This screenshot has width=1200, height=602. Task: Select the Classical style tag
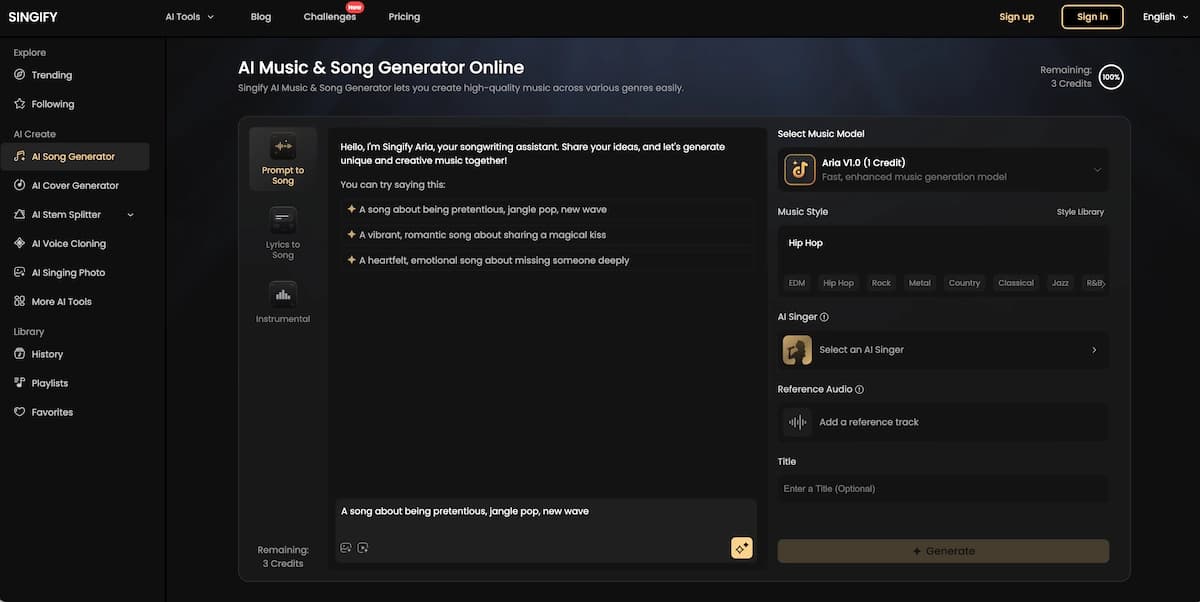[1016, 283]
